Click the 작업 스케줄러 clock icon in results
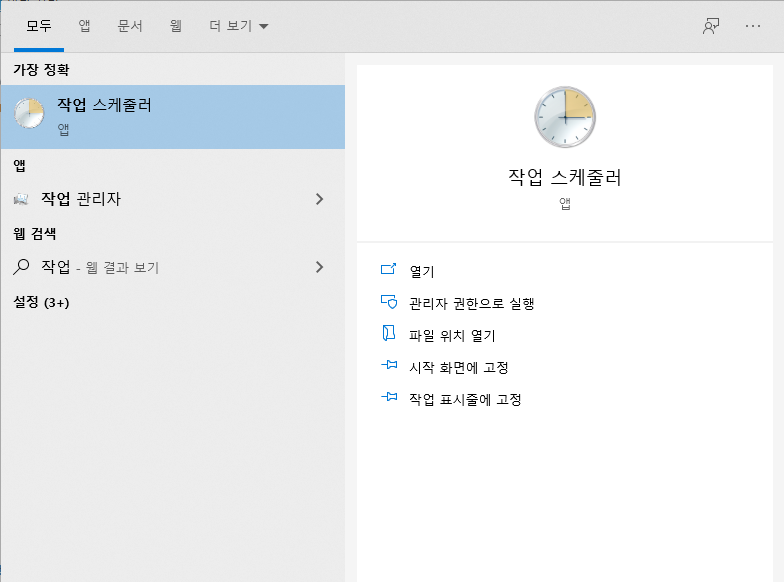Screen dimensions: 784x582 click(29, 114)
